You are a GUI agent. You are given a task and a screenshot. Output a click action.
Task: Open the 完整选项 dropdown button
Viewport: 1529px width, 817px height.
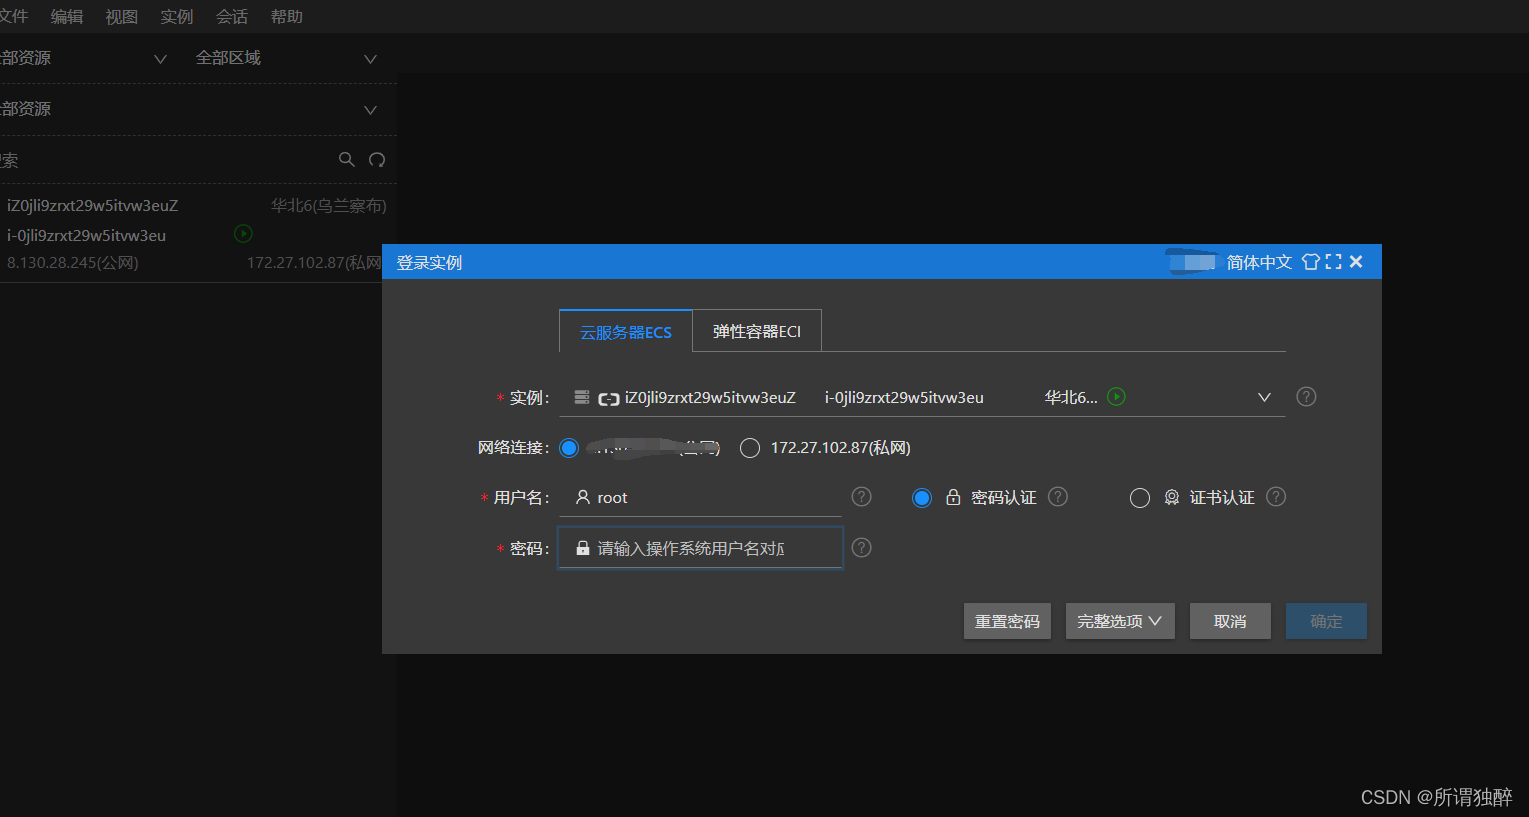(x=1120, y=621)
